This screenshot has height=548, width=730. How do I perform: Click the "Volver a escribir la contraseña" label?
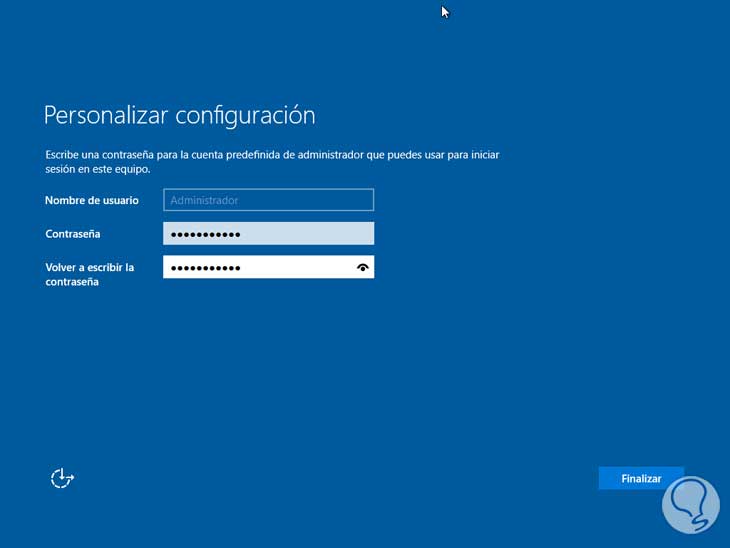point(89,274)
